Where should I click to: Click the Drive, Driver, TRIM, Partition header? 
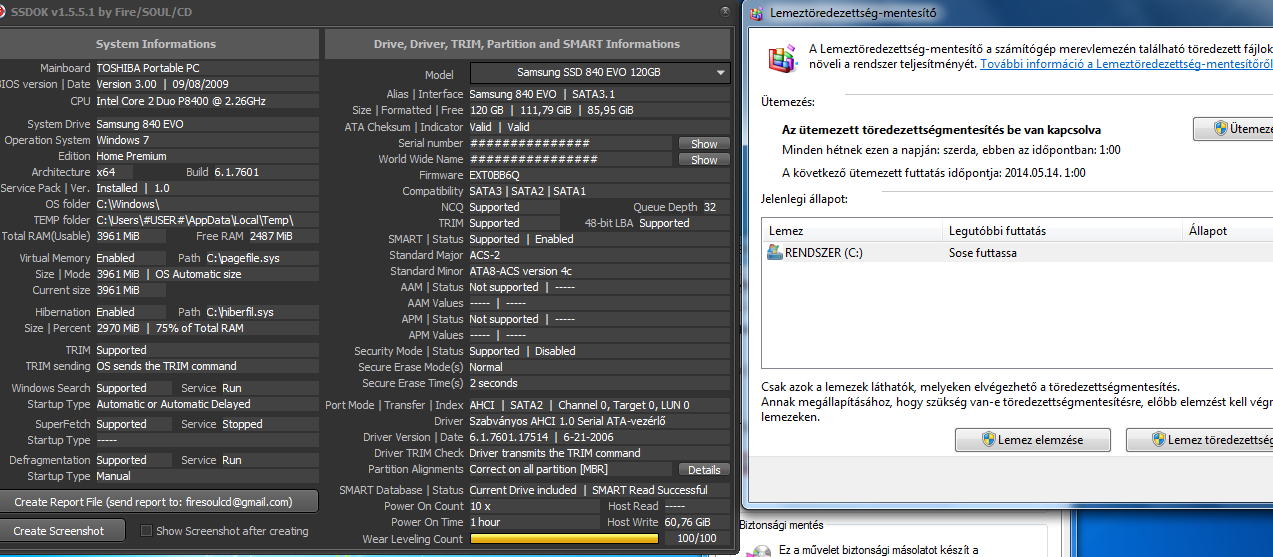pos(527,44)
